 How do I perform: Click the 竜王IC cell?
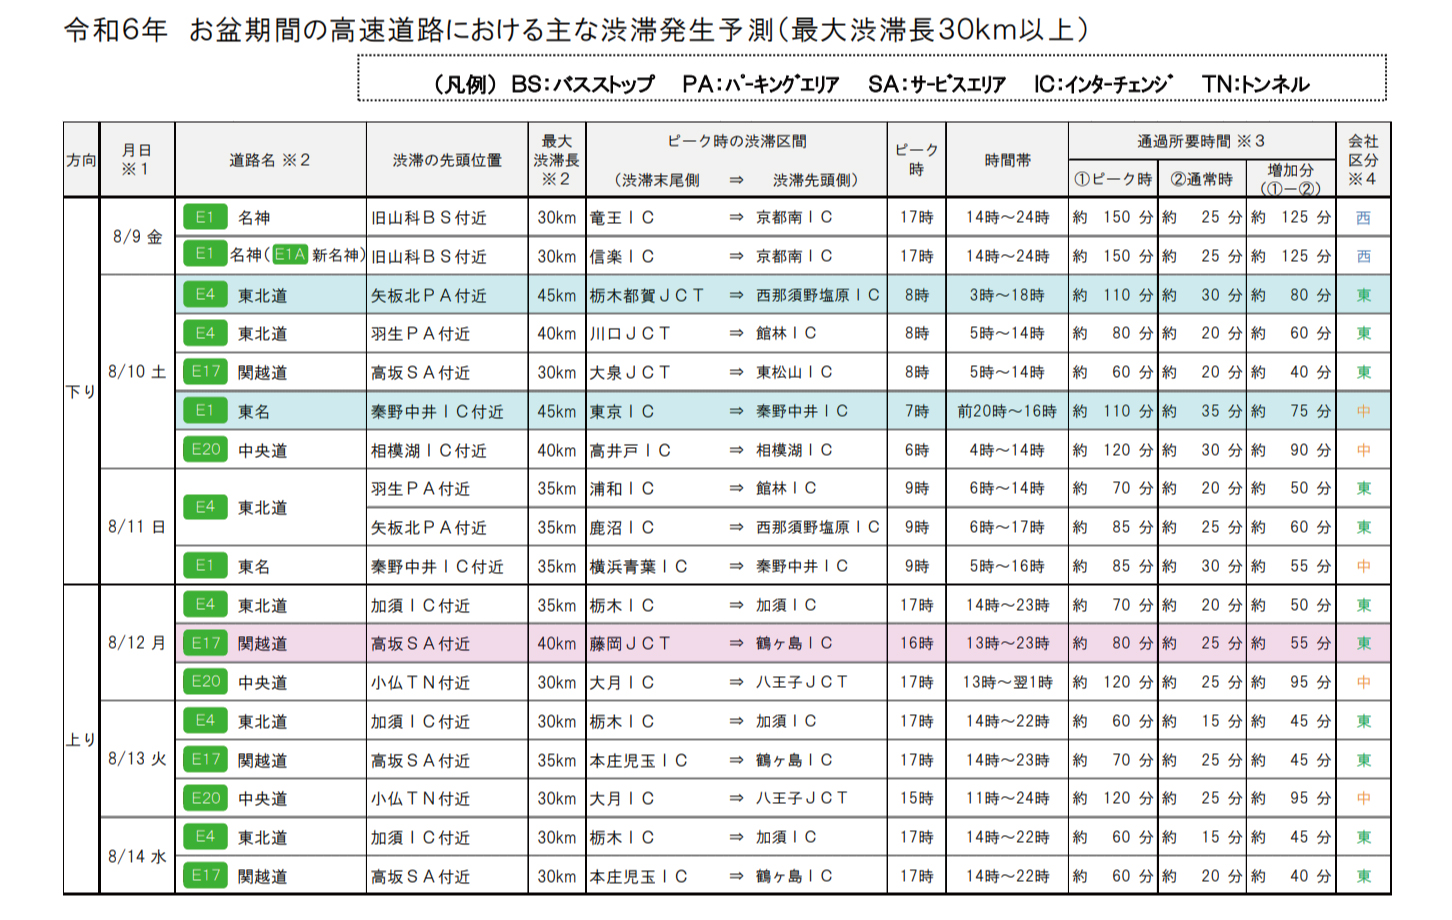click(622, 217)
